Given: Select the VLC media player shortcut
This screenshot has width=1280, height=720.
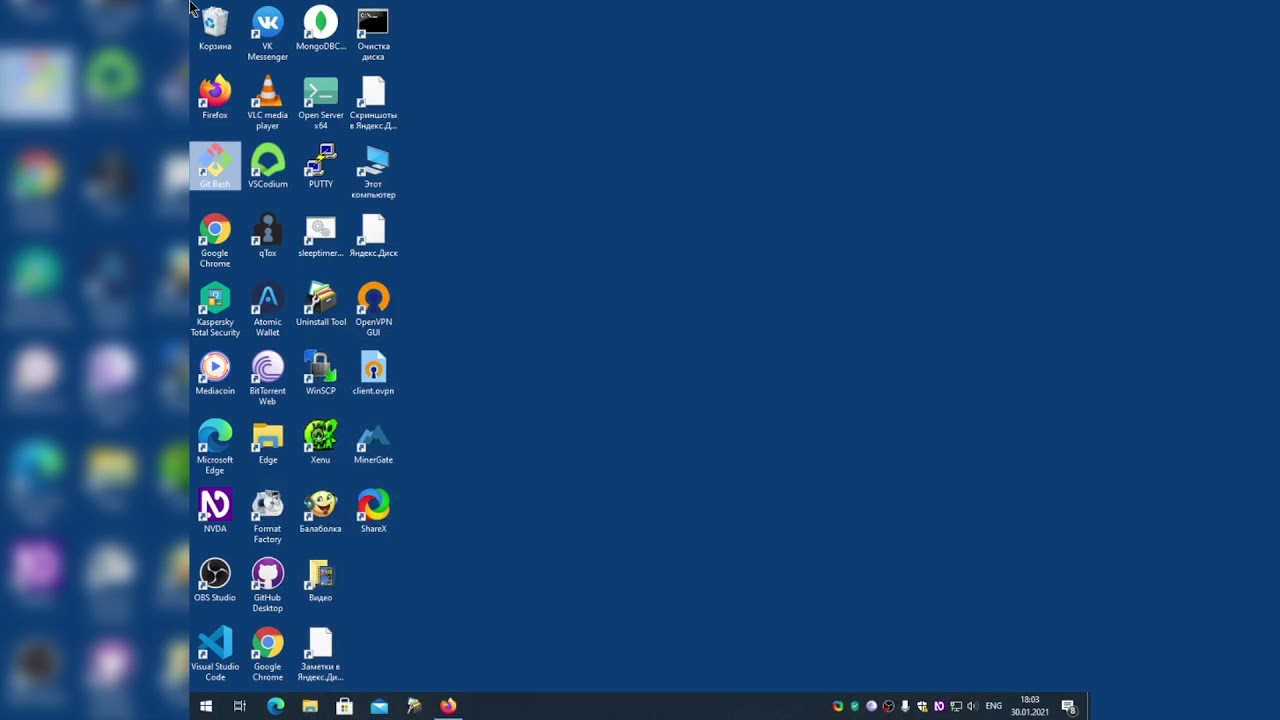Looking at the screenshot, I should 267,103.
